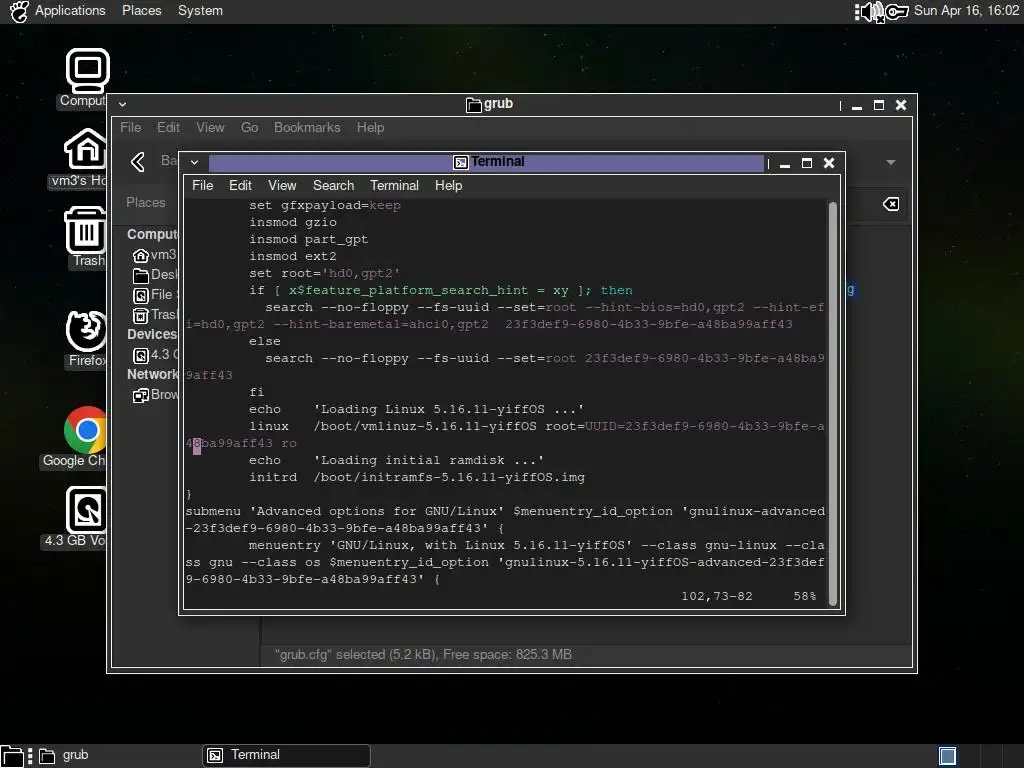Select Browse Network in sidebar
This screenshot has height=768, width=1024.
[154, 395]
